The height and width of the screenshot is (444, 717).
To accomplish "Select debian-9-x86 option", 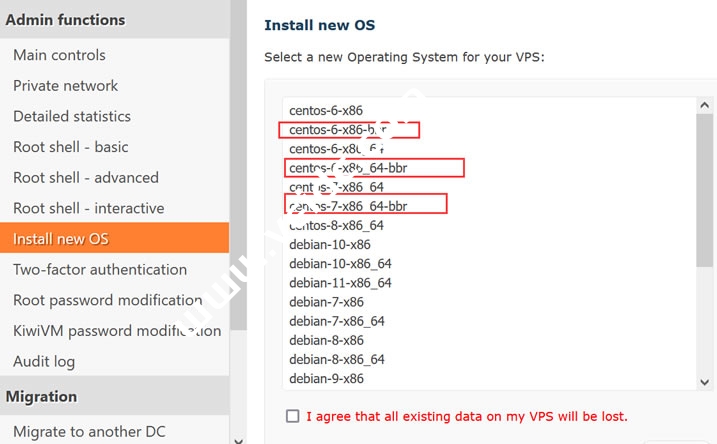I will click(x=326, y=378).
